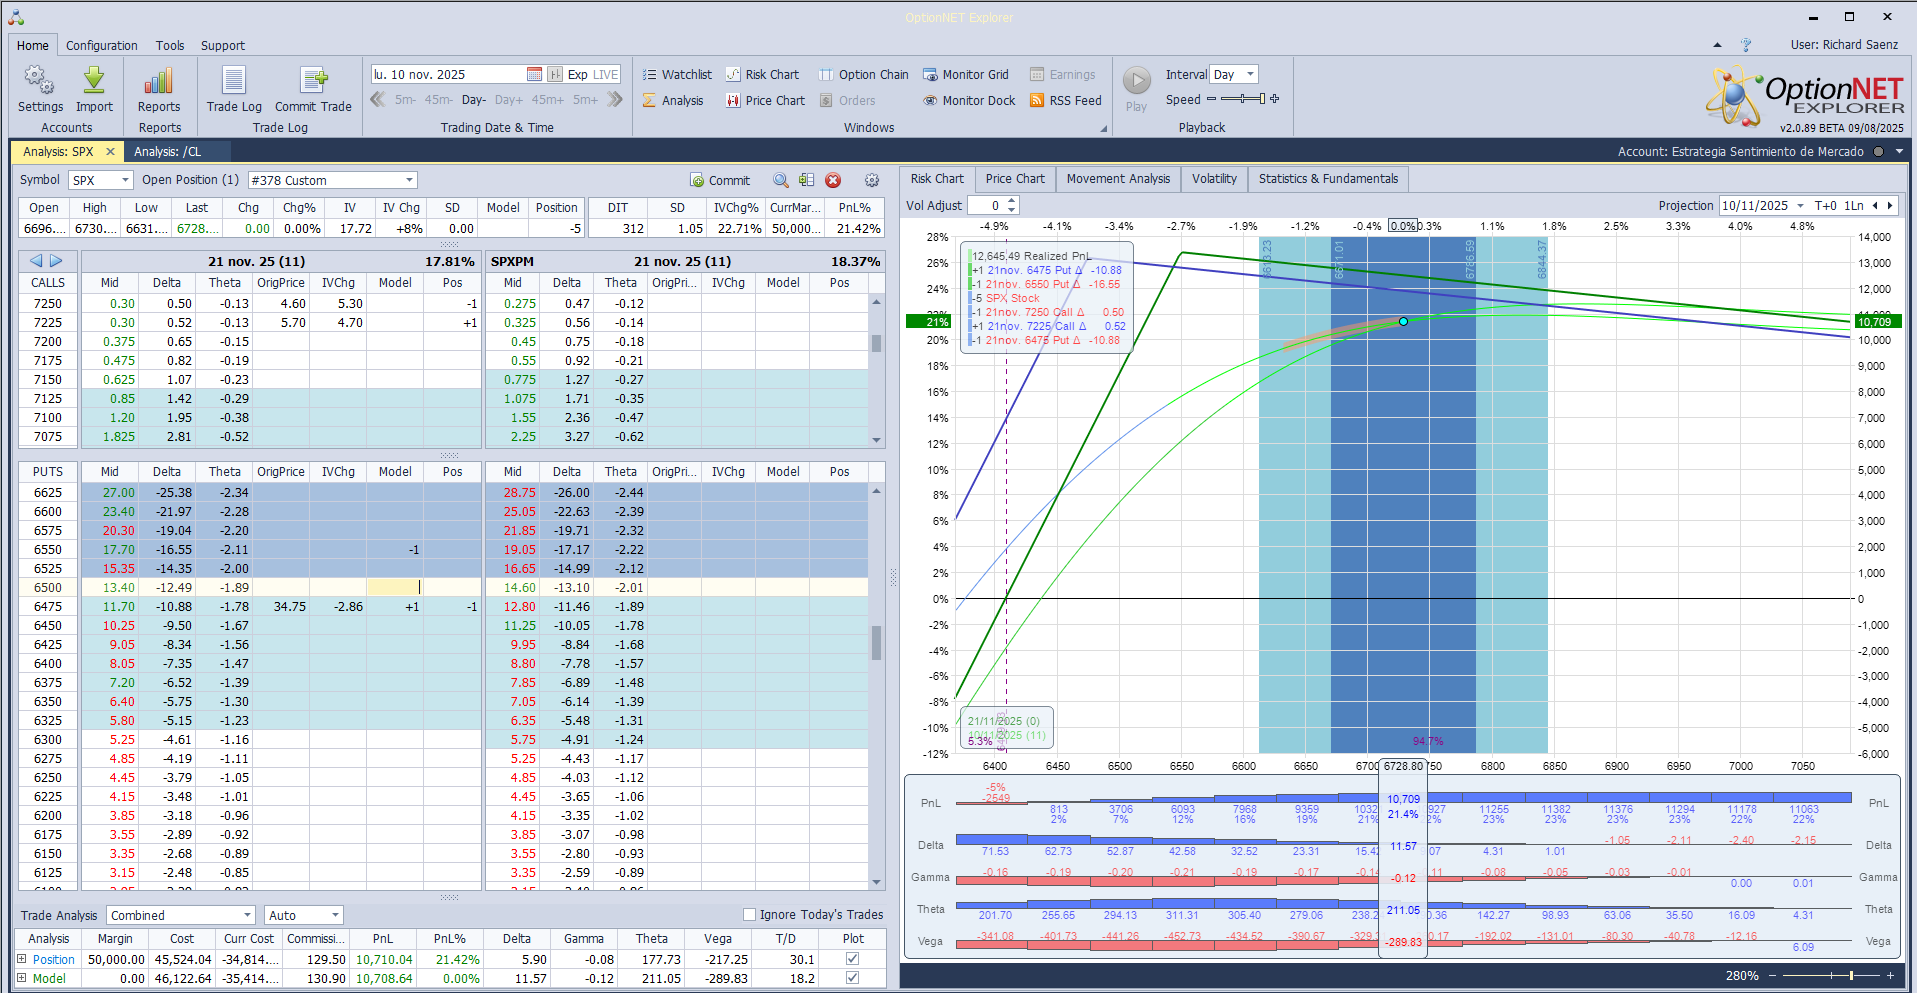Toggle LIVE mode in date bar
This screenshot has width=1917, height=993.
click(x=606, y=74)
